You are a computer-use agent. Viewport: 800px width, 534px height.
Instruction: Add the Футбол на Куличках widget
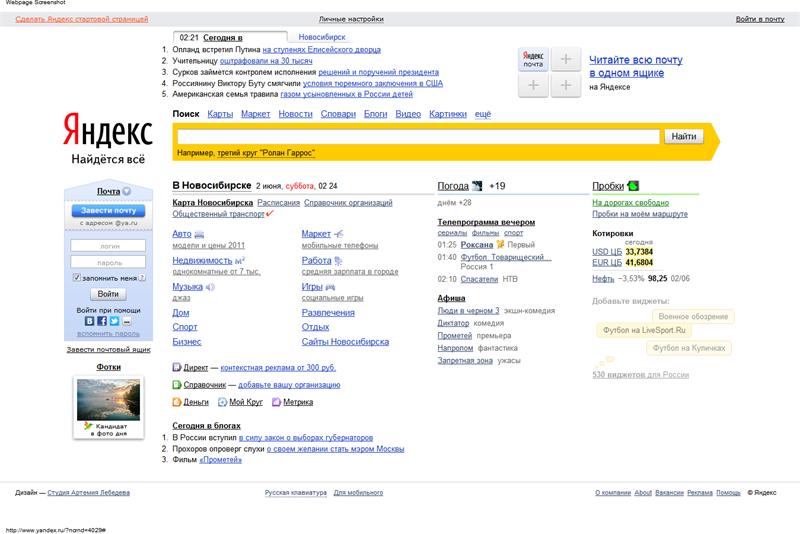click(x=689, y=348)
